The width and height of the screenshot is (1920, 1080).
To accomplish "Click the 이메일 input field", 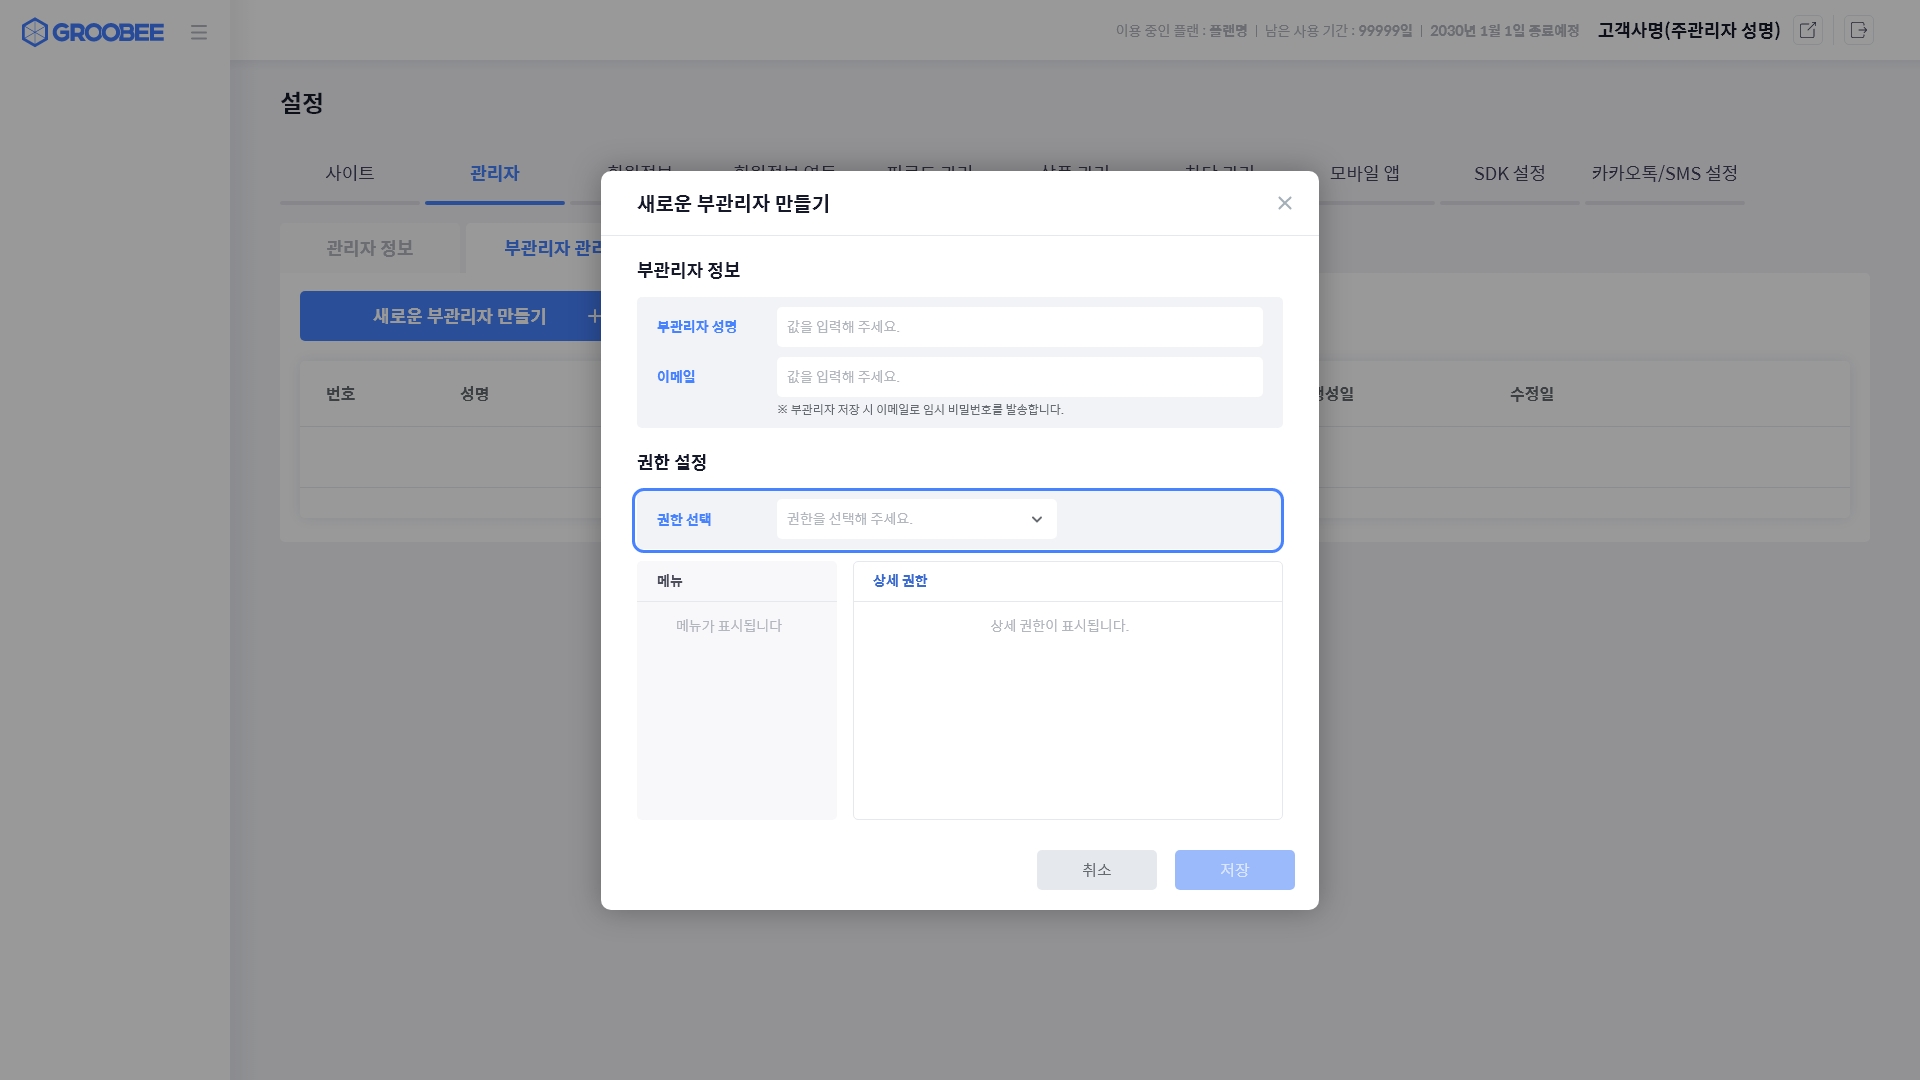I will (1019, 377).
